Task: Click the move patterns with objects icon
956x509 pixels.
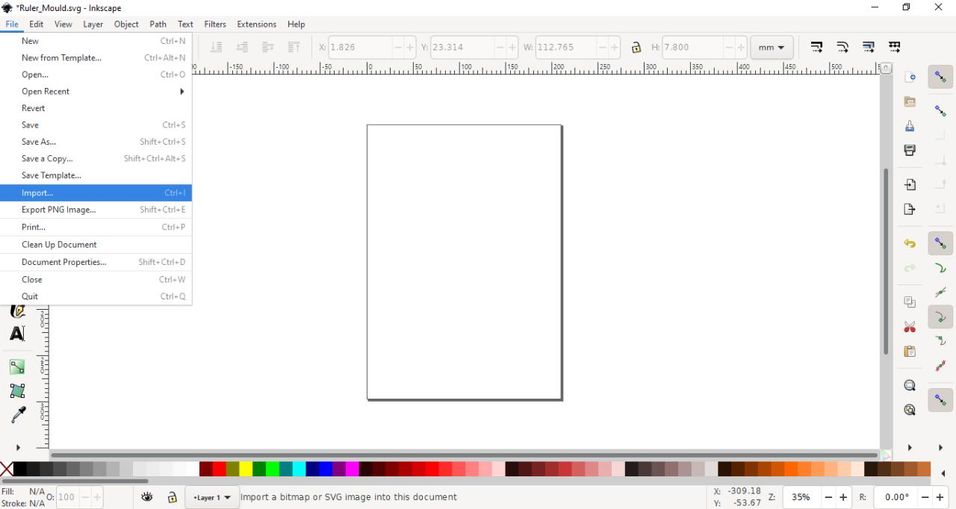Action: (894, 47)
